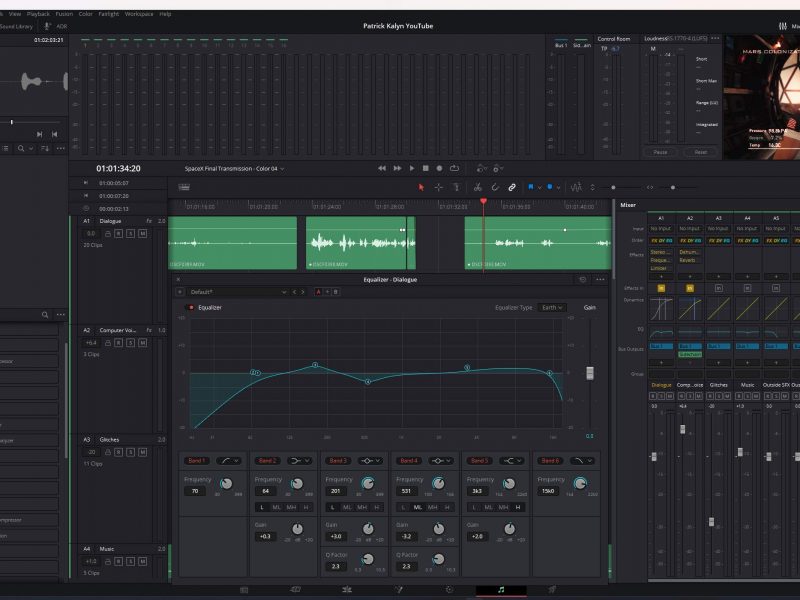Viewport: 800px width, 600px height.
Task: Select the arrow pointer selection tool
Action: 421,187
